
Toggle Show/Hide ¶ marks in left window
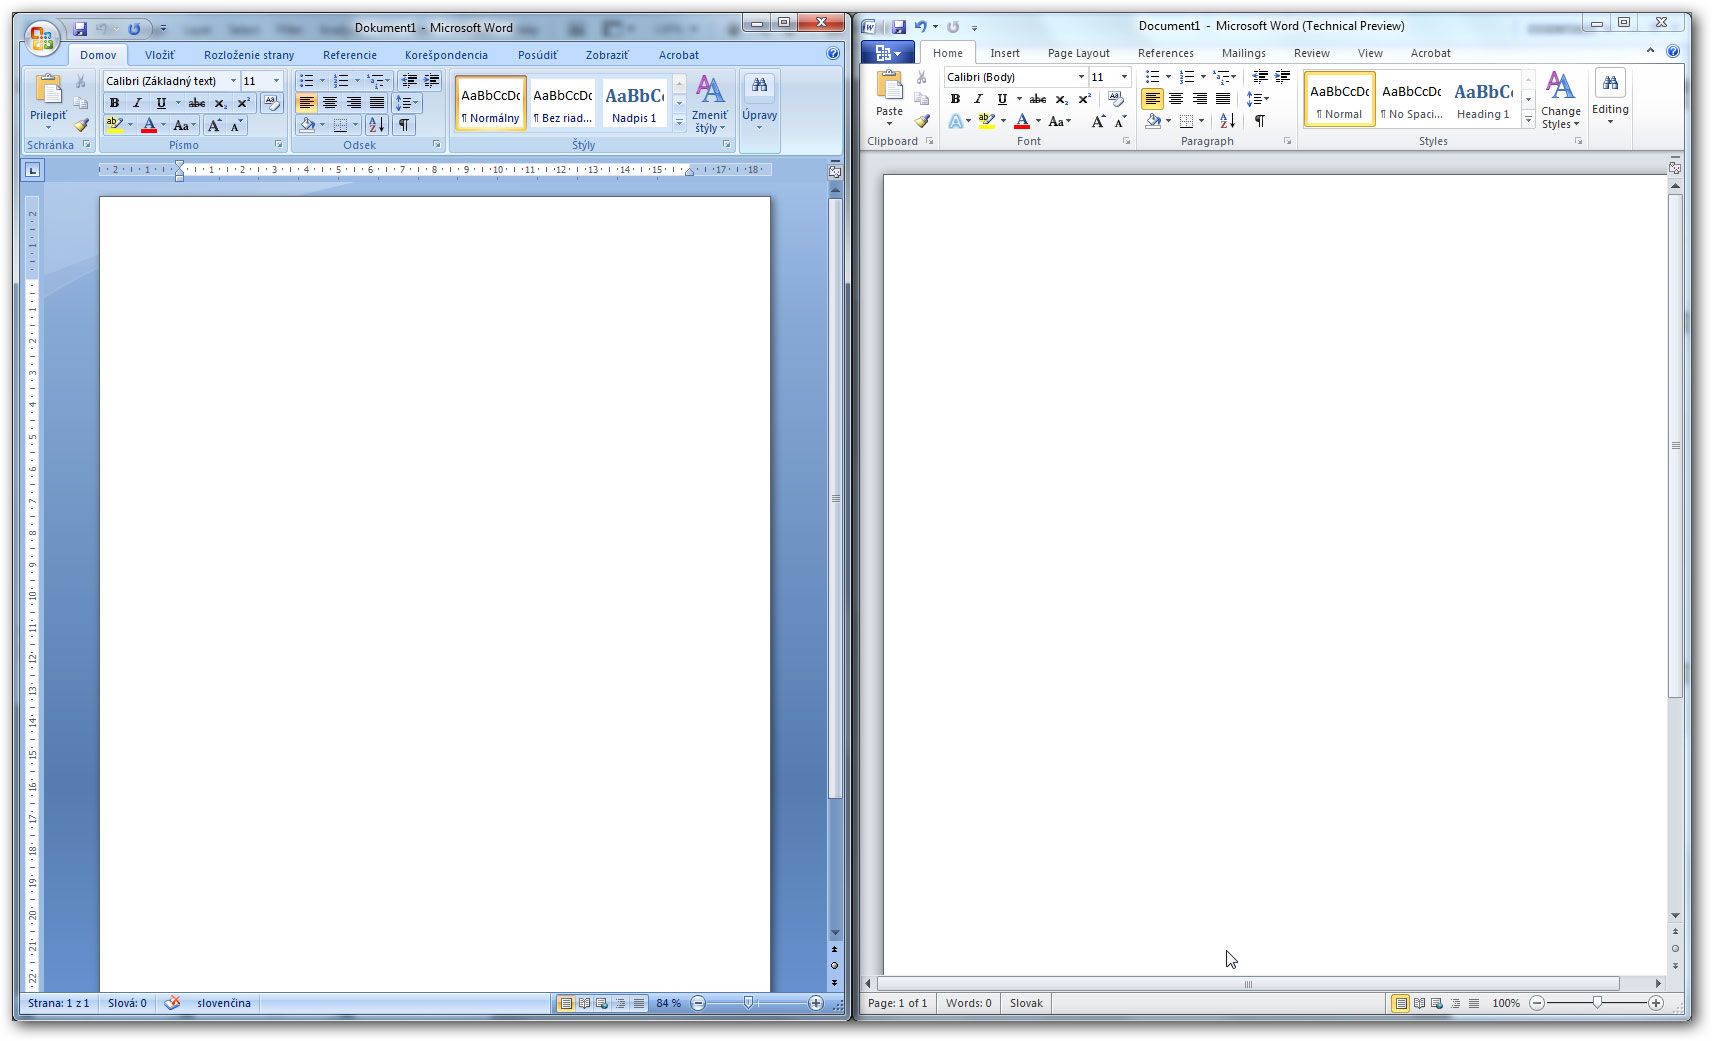coord(403,125)
